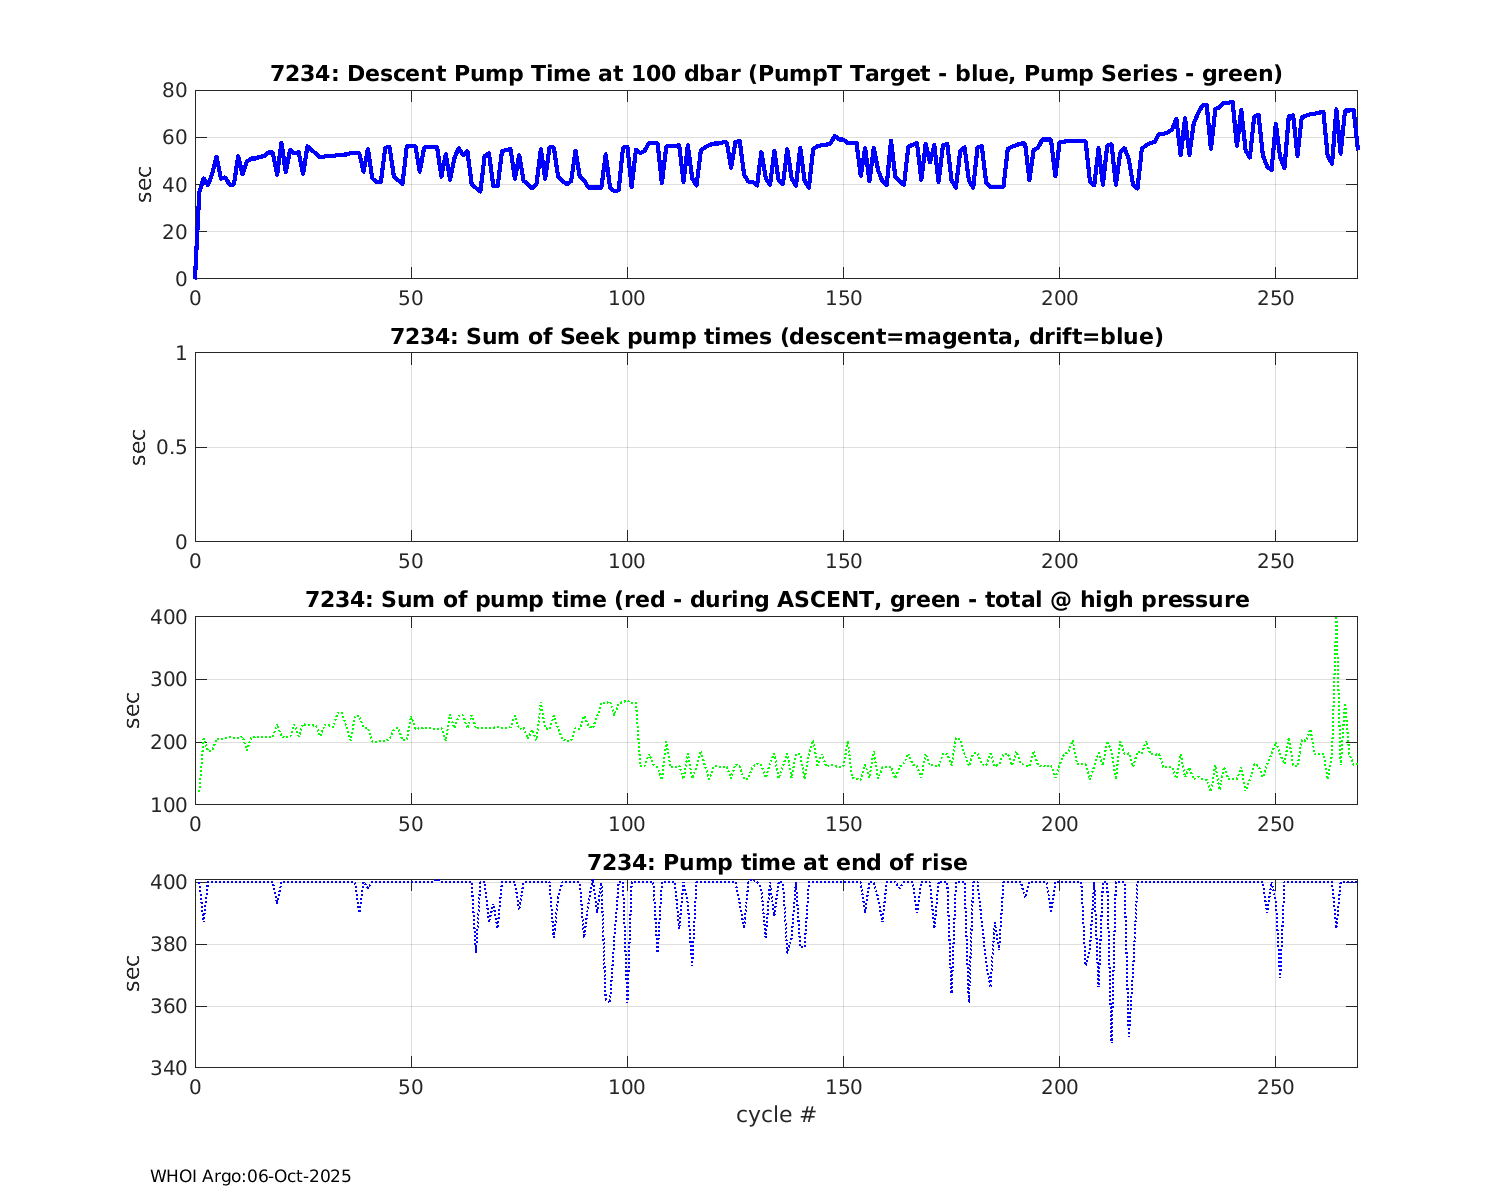Click the '300' y-axis tick on third plot
Image resolution: width=1500 pixels, height=1200 pixels.
pos(170,680)
